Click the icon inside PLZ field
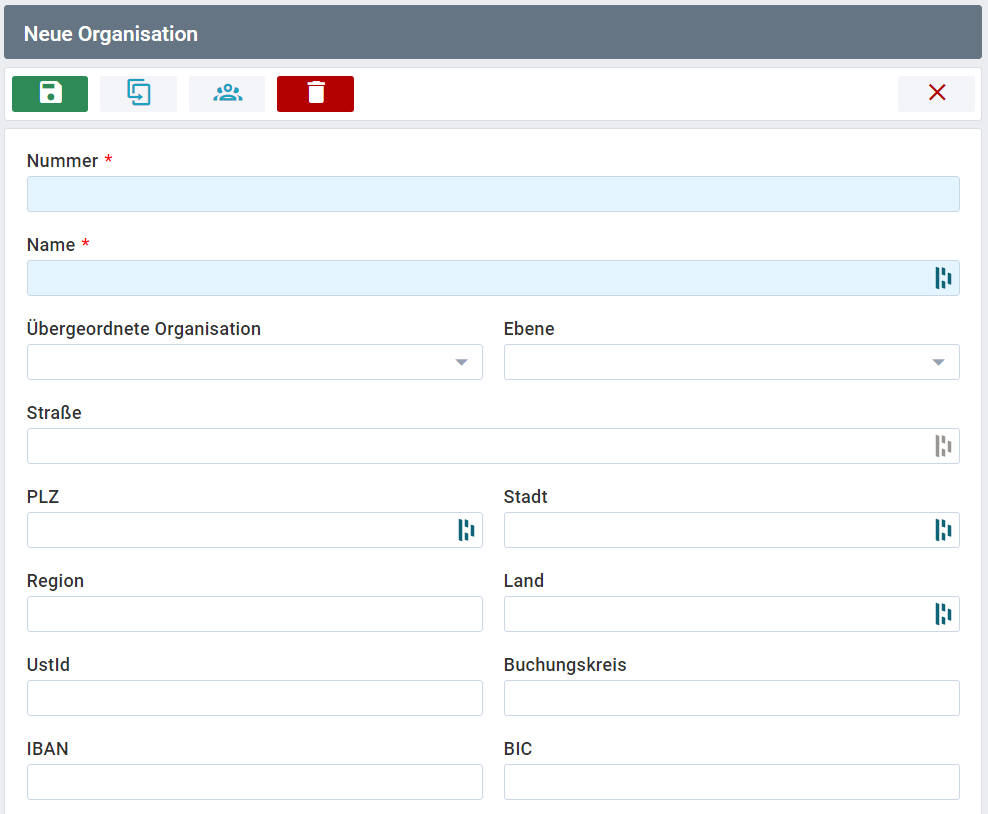Viewport: 988px width, 814px height. [x=465, y=530]
